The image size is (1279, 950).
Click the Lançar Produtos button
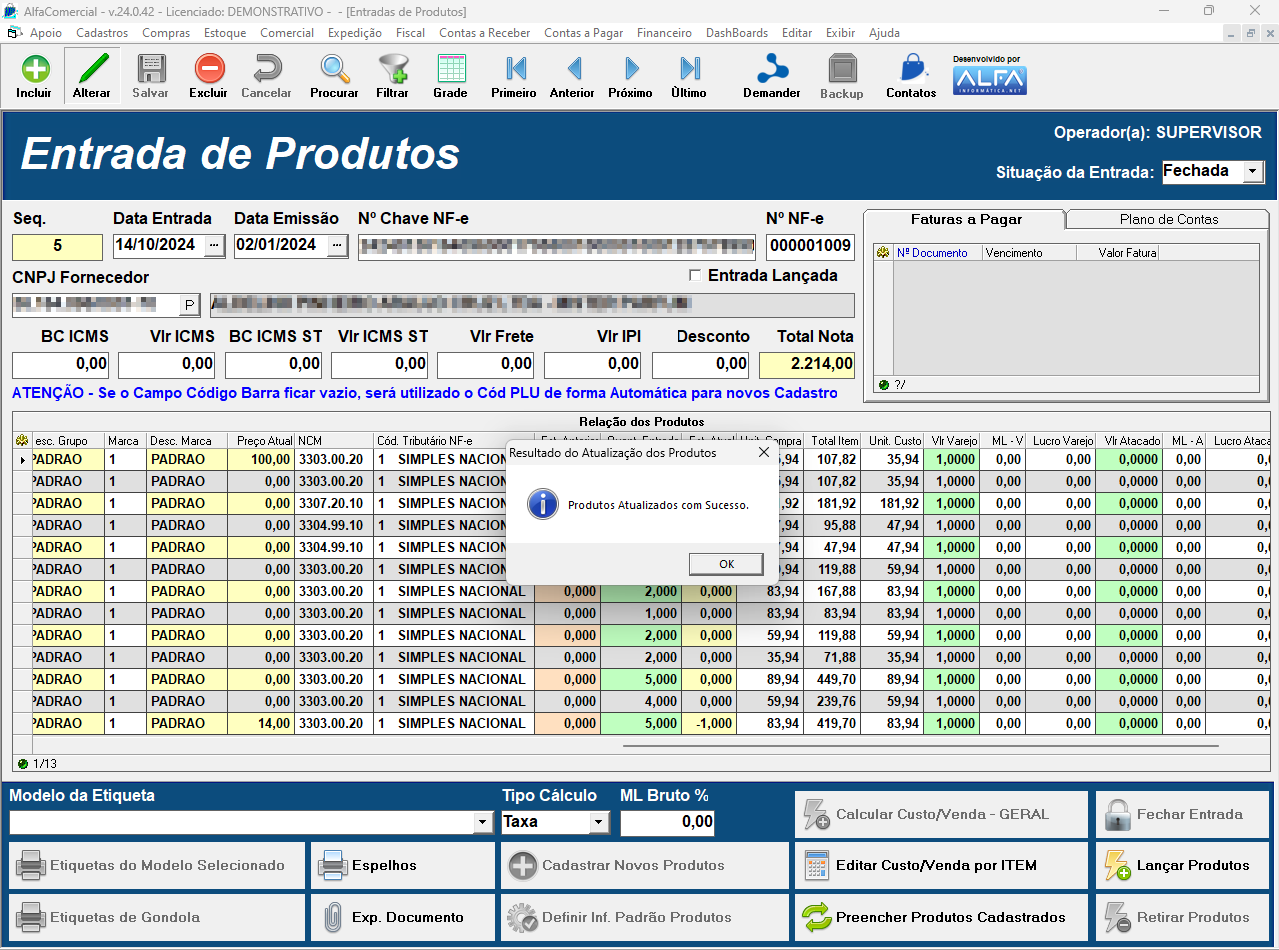click(1181, 866)
